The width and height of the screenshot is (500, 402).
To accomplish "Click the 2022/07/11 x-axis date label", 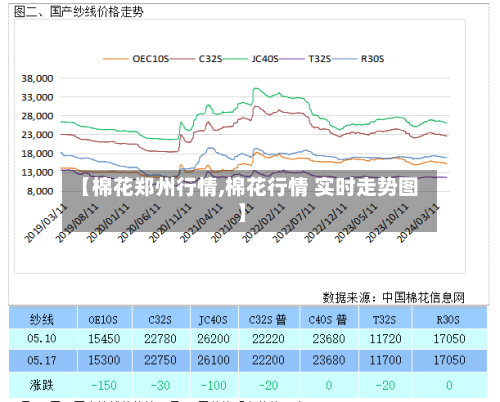I will point(294,223).
